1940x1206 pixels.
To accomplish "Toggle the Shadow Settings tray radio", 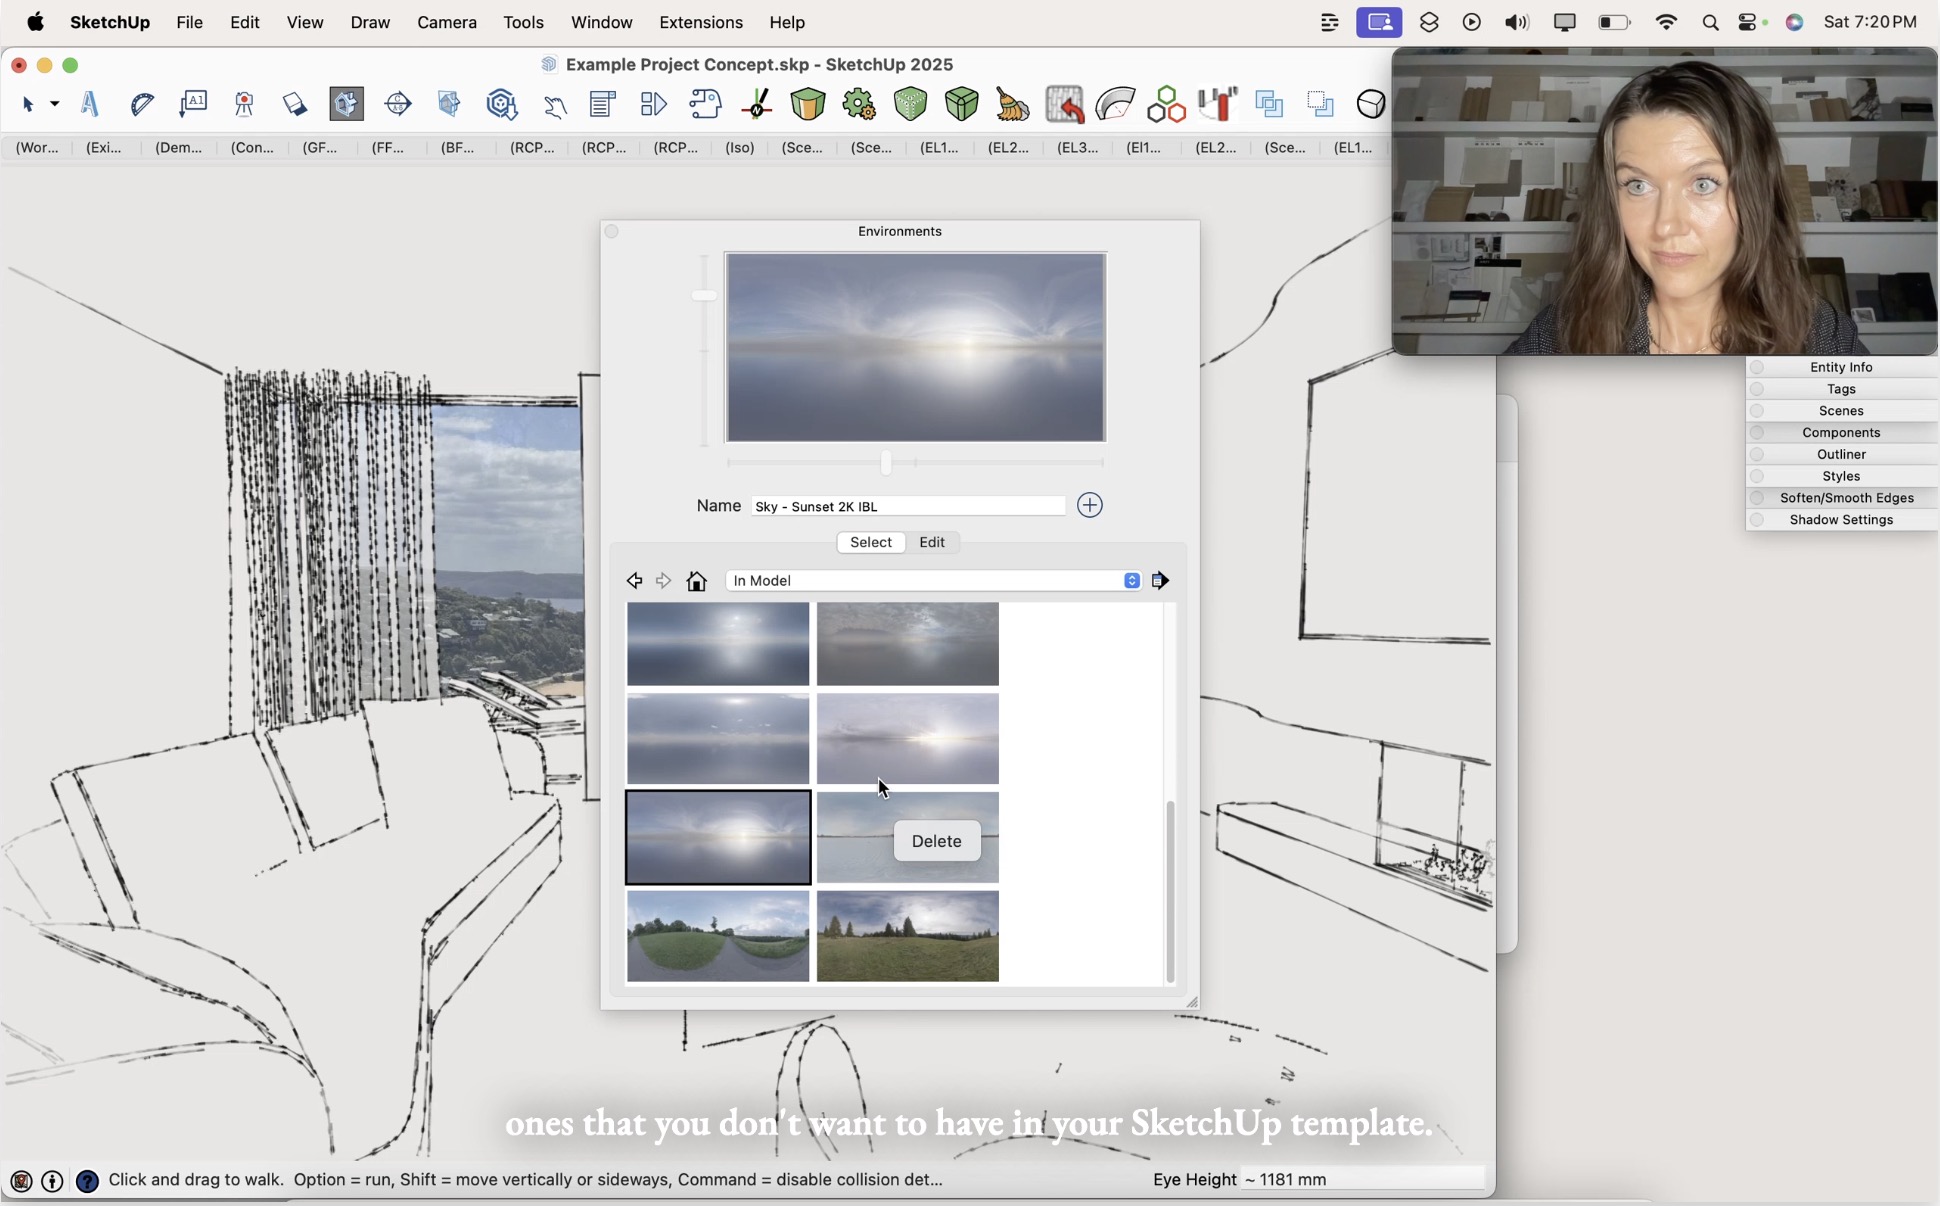I will pos(1756,520).
